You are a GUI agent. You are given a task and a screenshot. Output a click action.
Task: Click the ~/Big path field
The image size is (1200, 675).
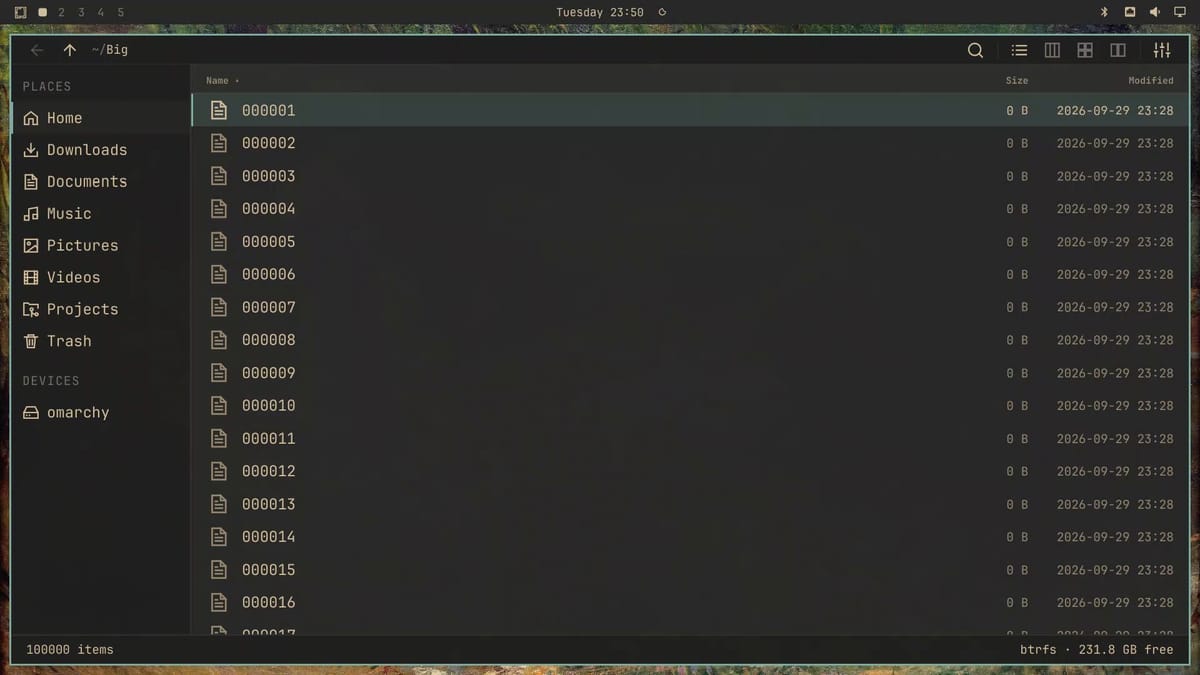click(109, 50)
